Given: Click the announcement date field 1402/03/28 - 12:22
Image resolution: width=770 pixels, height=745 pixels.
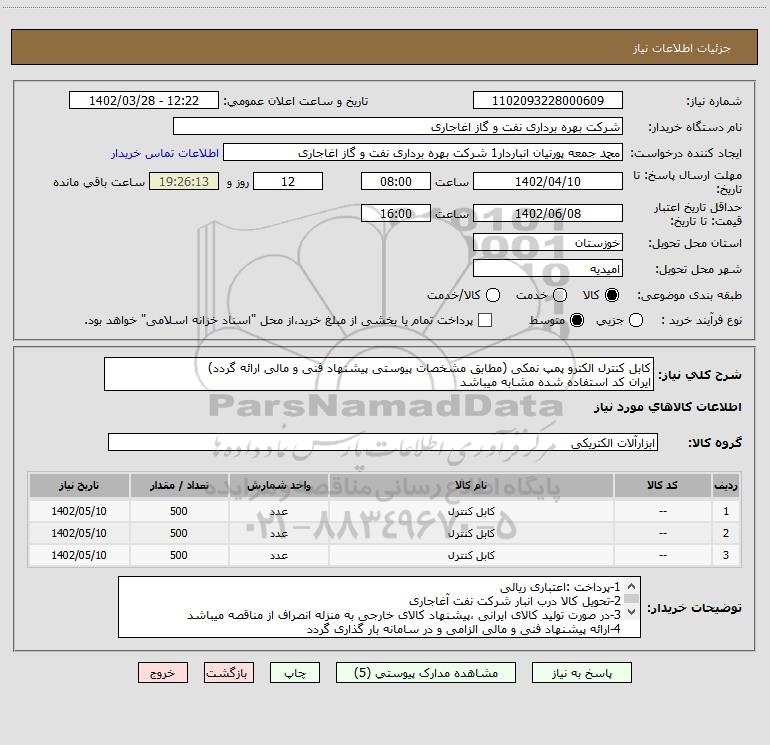Looking at the screenshot, I should pyautogui.click(x=144, y=101).
